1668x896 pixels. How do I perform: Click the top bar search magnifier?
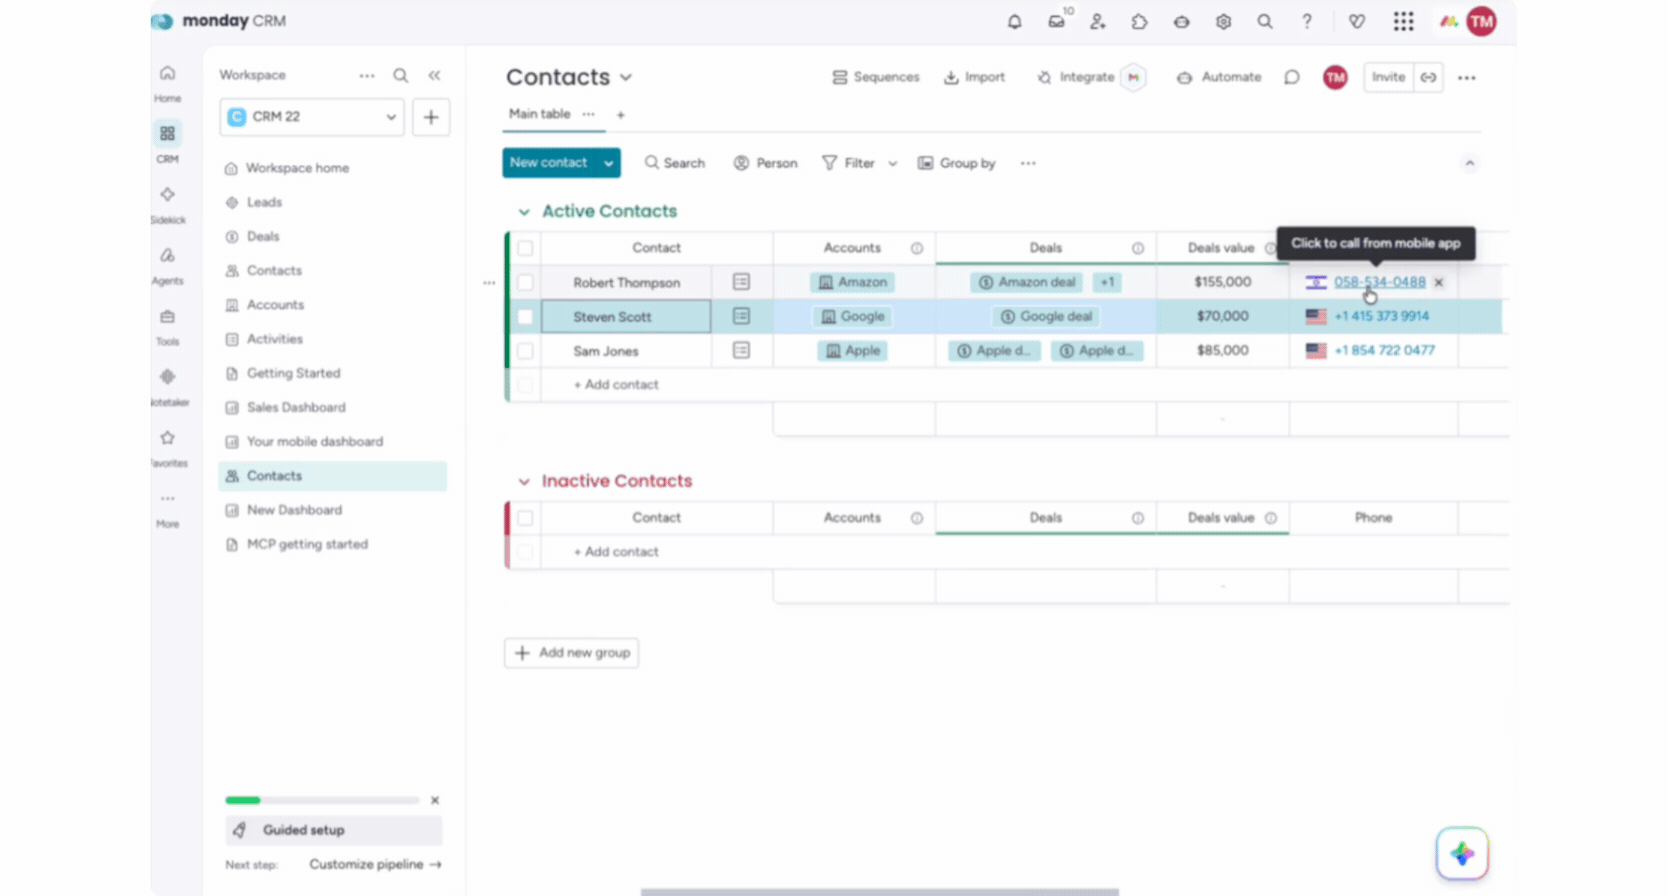1265,21
